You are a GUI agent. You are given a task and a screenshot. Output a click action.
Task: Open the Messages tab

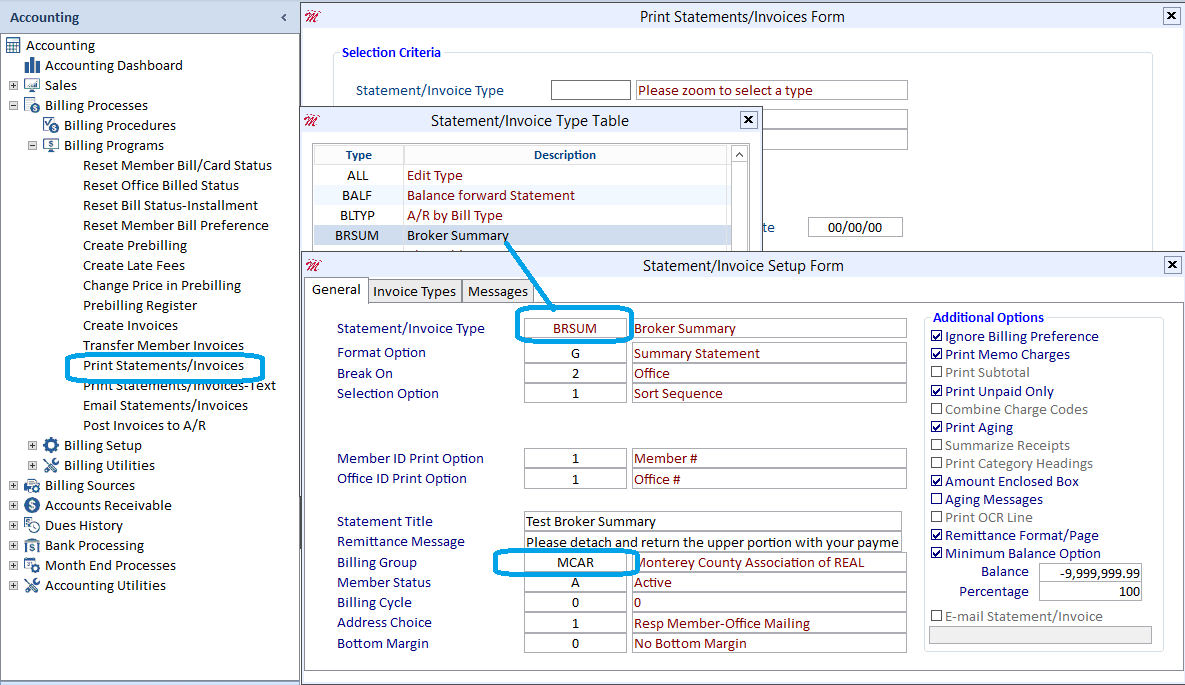coord(497,291)
